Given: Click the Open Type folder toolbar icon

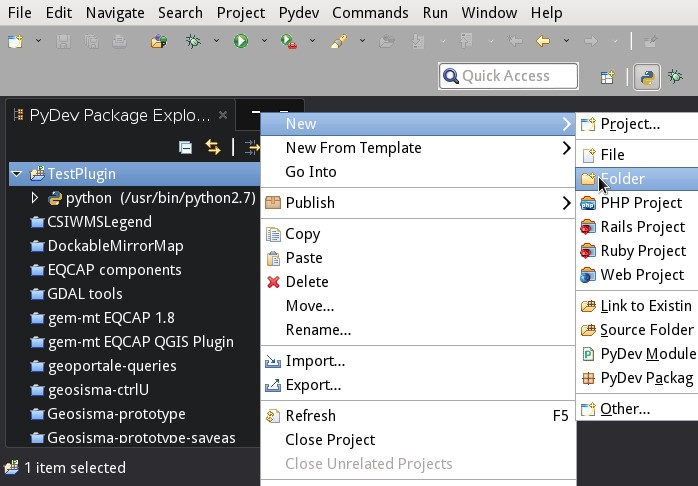Looking at the screenshot, I should coord(159,41).
